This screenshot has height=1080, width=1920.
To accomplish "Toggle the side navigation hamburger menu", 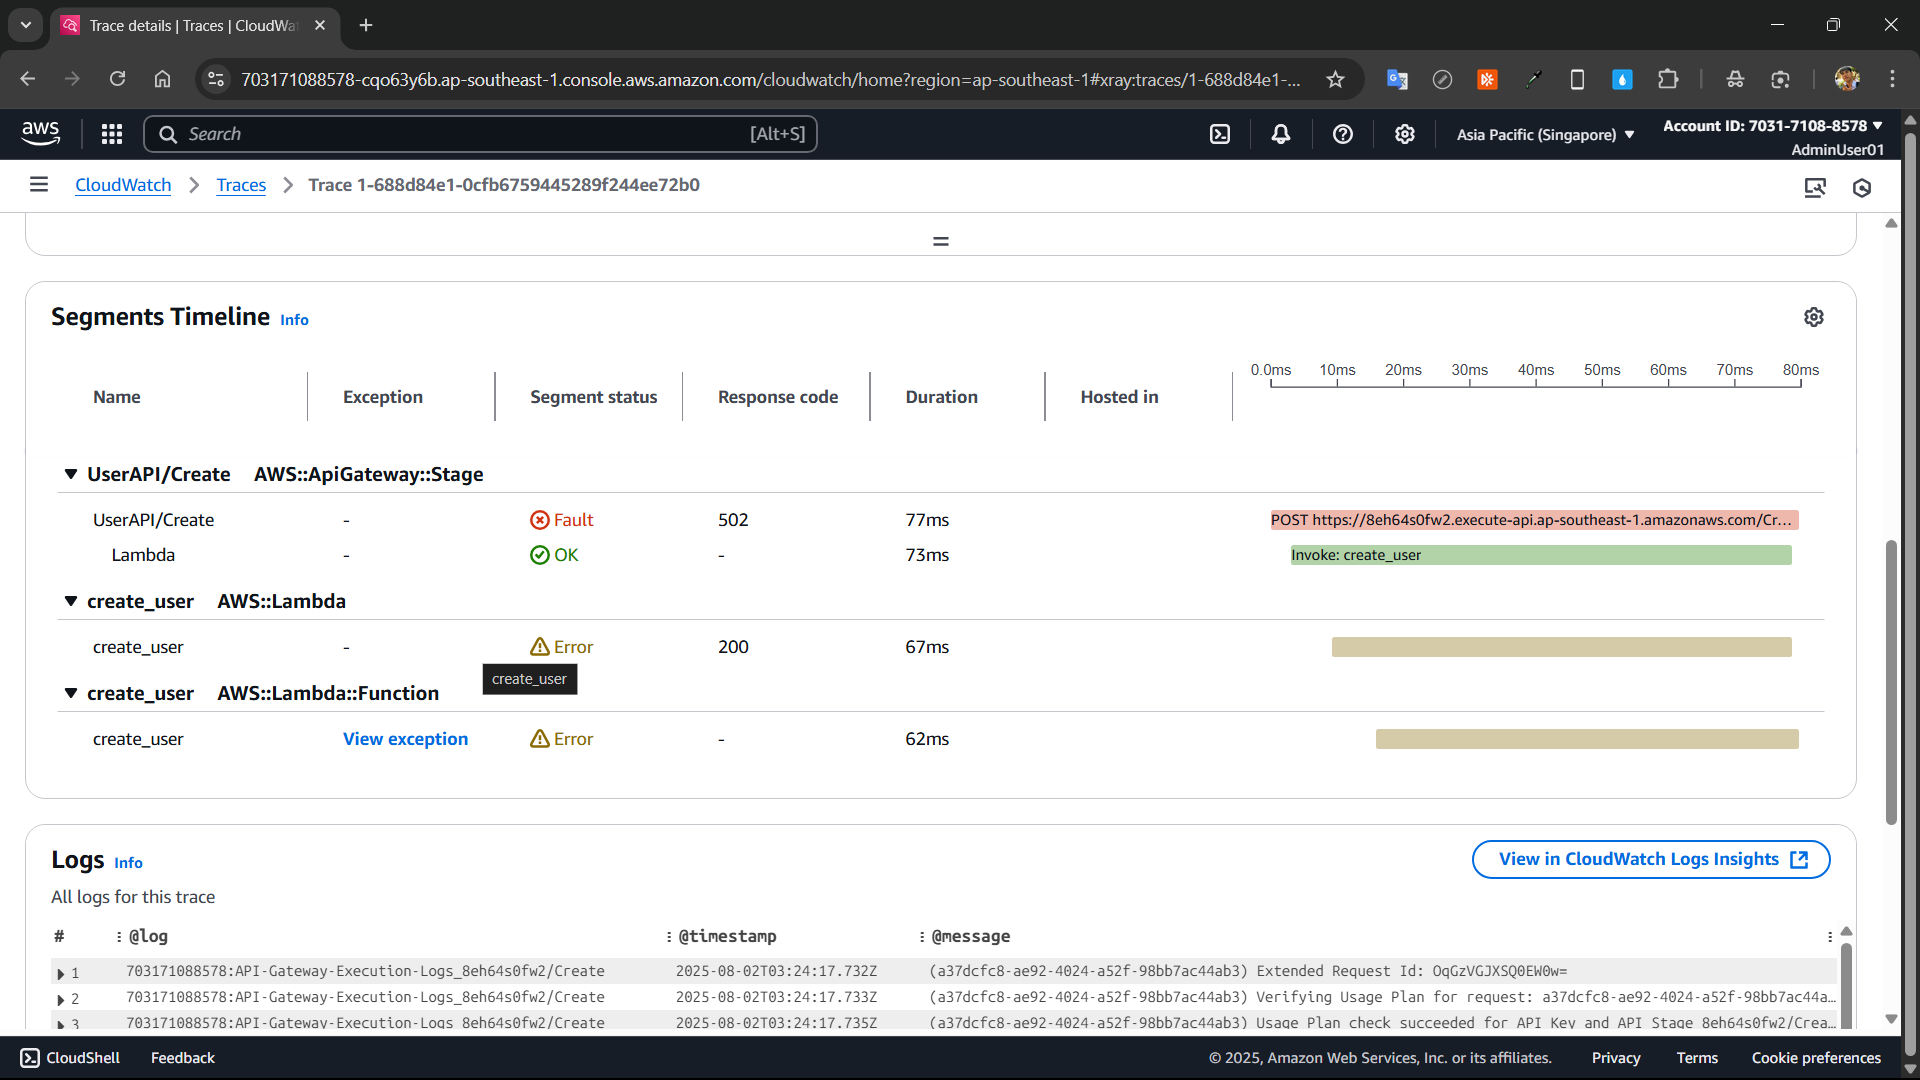I will [x=39, y=184].
